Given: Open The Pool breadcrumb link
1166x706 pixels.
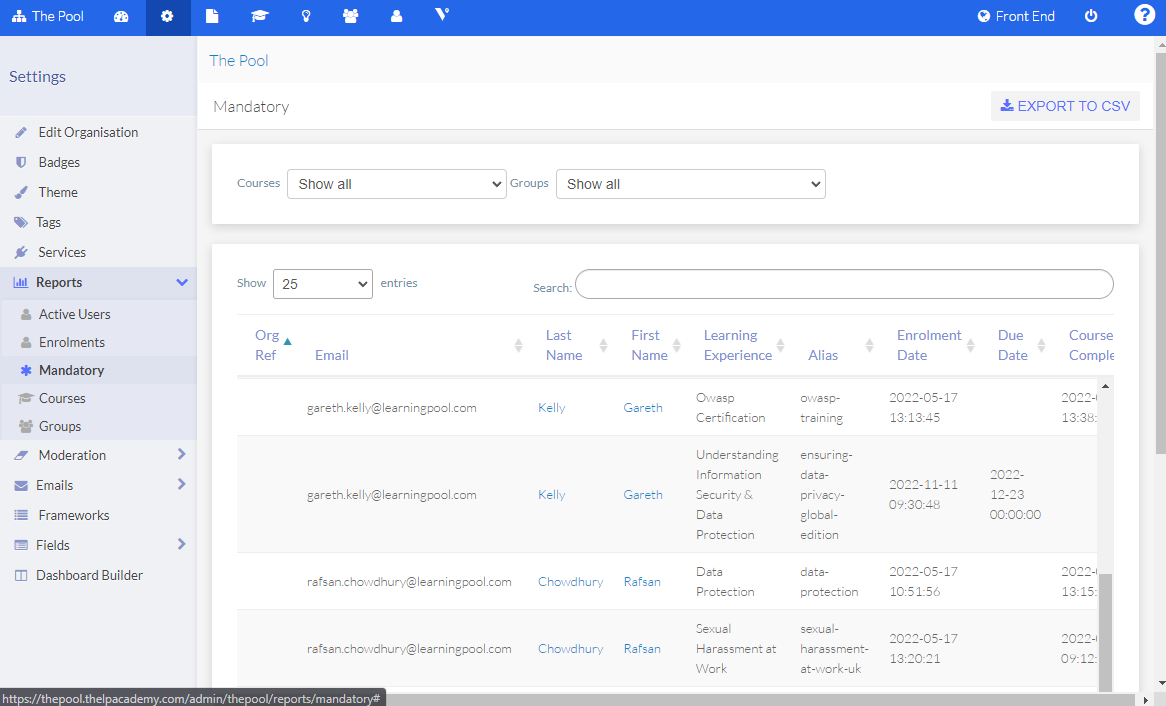Looking at the screenshot, I should pos(238,60).
